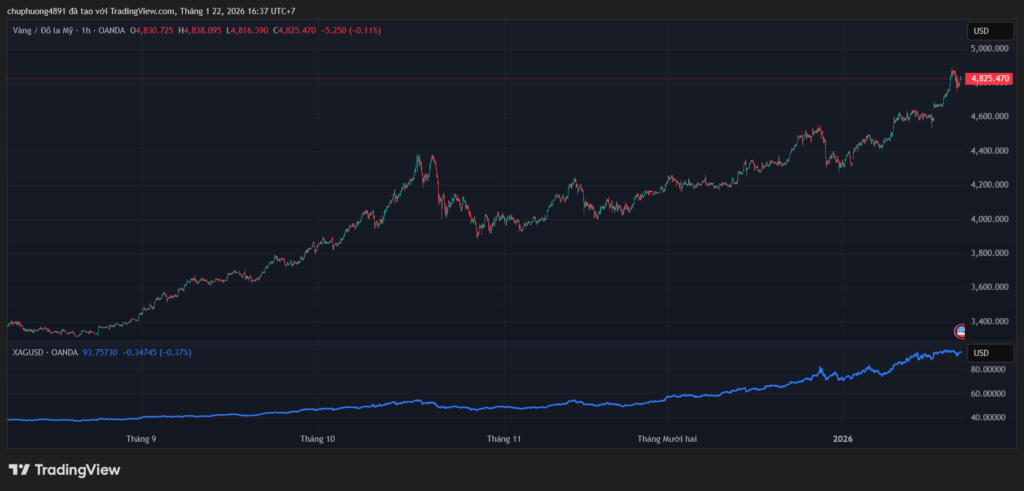This screenshot has width=1024, height=491.
Task: Click the Tháng 11 time axis label
Action: tap(504, 438)
